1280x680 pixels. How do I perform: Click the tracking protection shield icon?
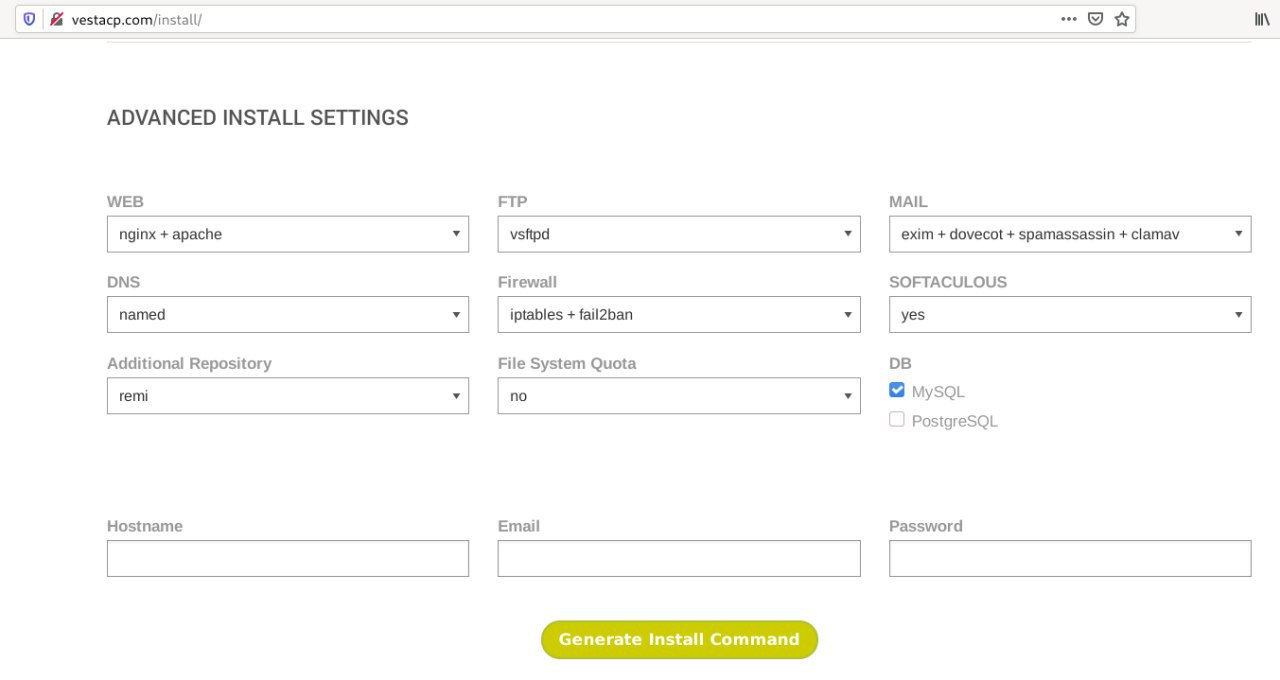pyautogui.click(x=29, y=19)
